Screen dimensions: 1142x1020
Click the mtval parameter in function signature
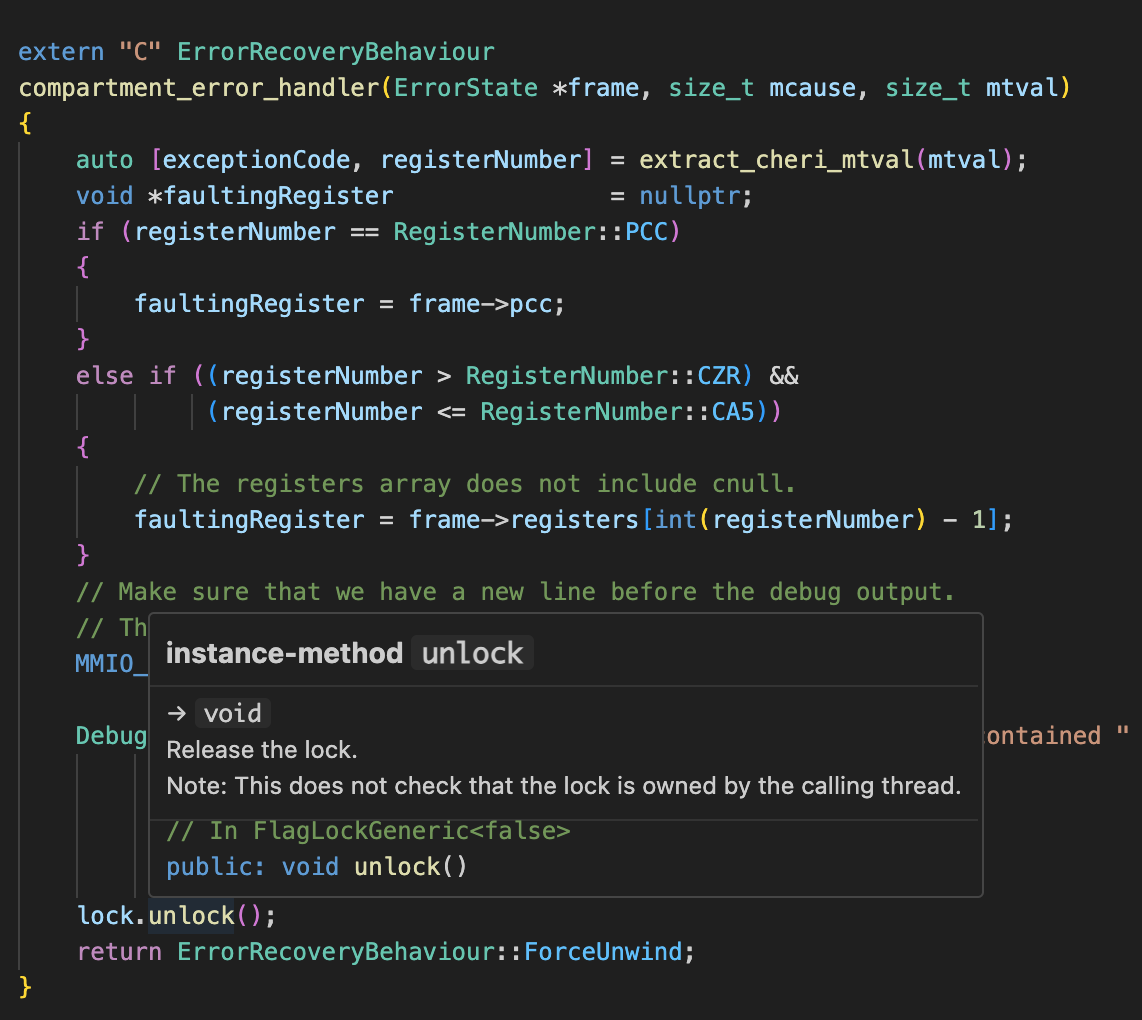point(1022,87)
